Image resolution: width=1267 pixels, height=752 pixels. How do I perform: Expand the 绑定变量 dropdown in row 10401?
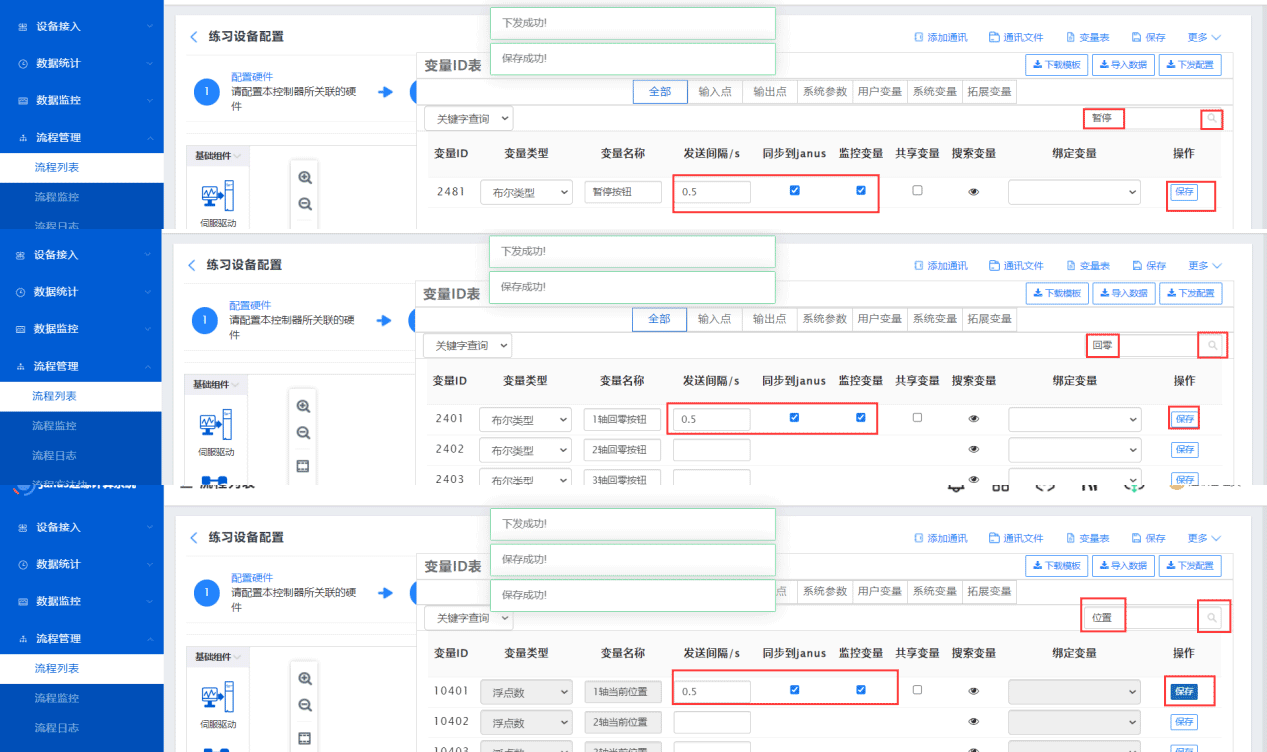pos(1074,691)
